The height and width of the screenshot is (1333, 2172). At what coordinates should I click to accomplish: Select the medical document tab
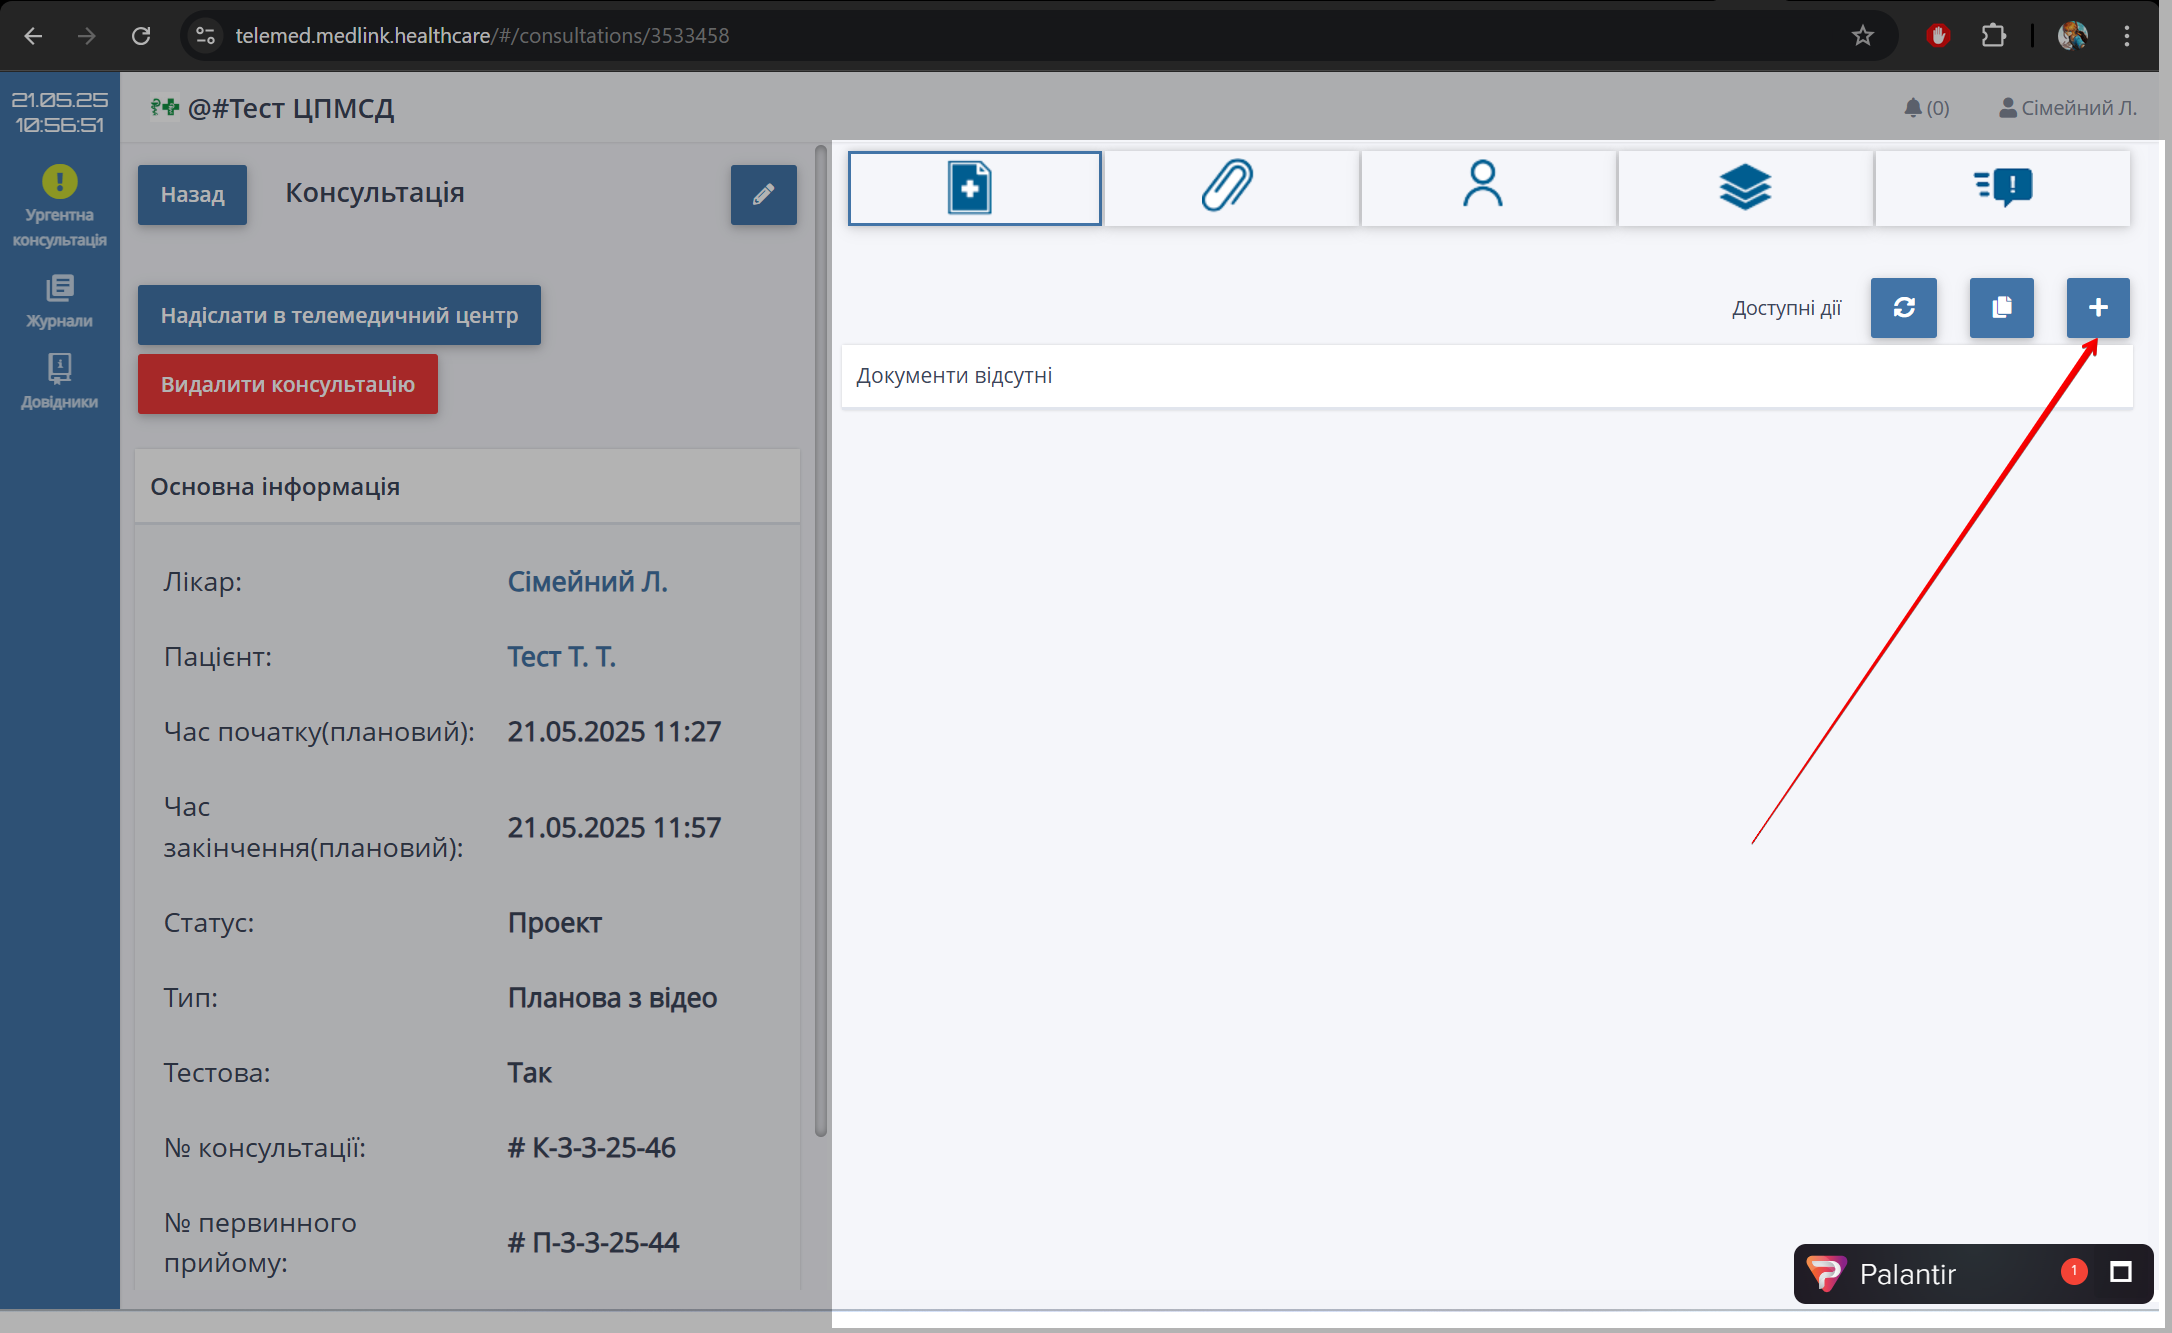(x=974, y=187)
